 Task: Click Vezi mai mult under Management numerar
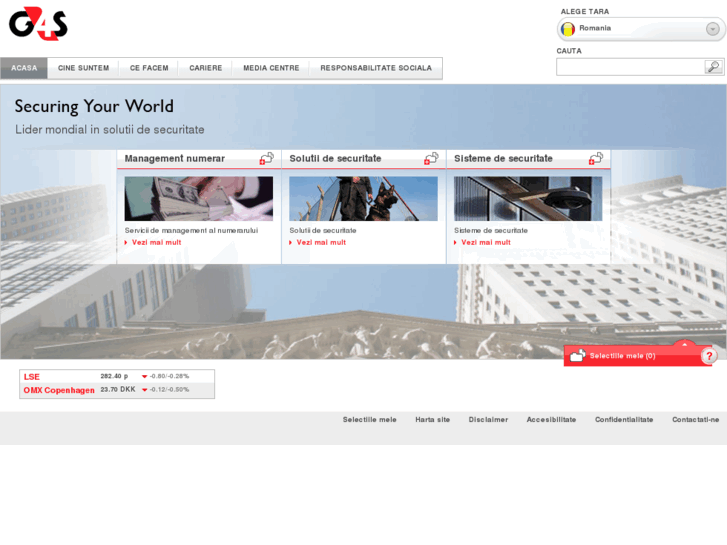(x=156, y=243)
